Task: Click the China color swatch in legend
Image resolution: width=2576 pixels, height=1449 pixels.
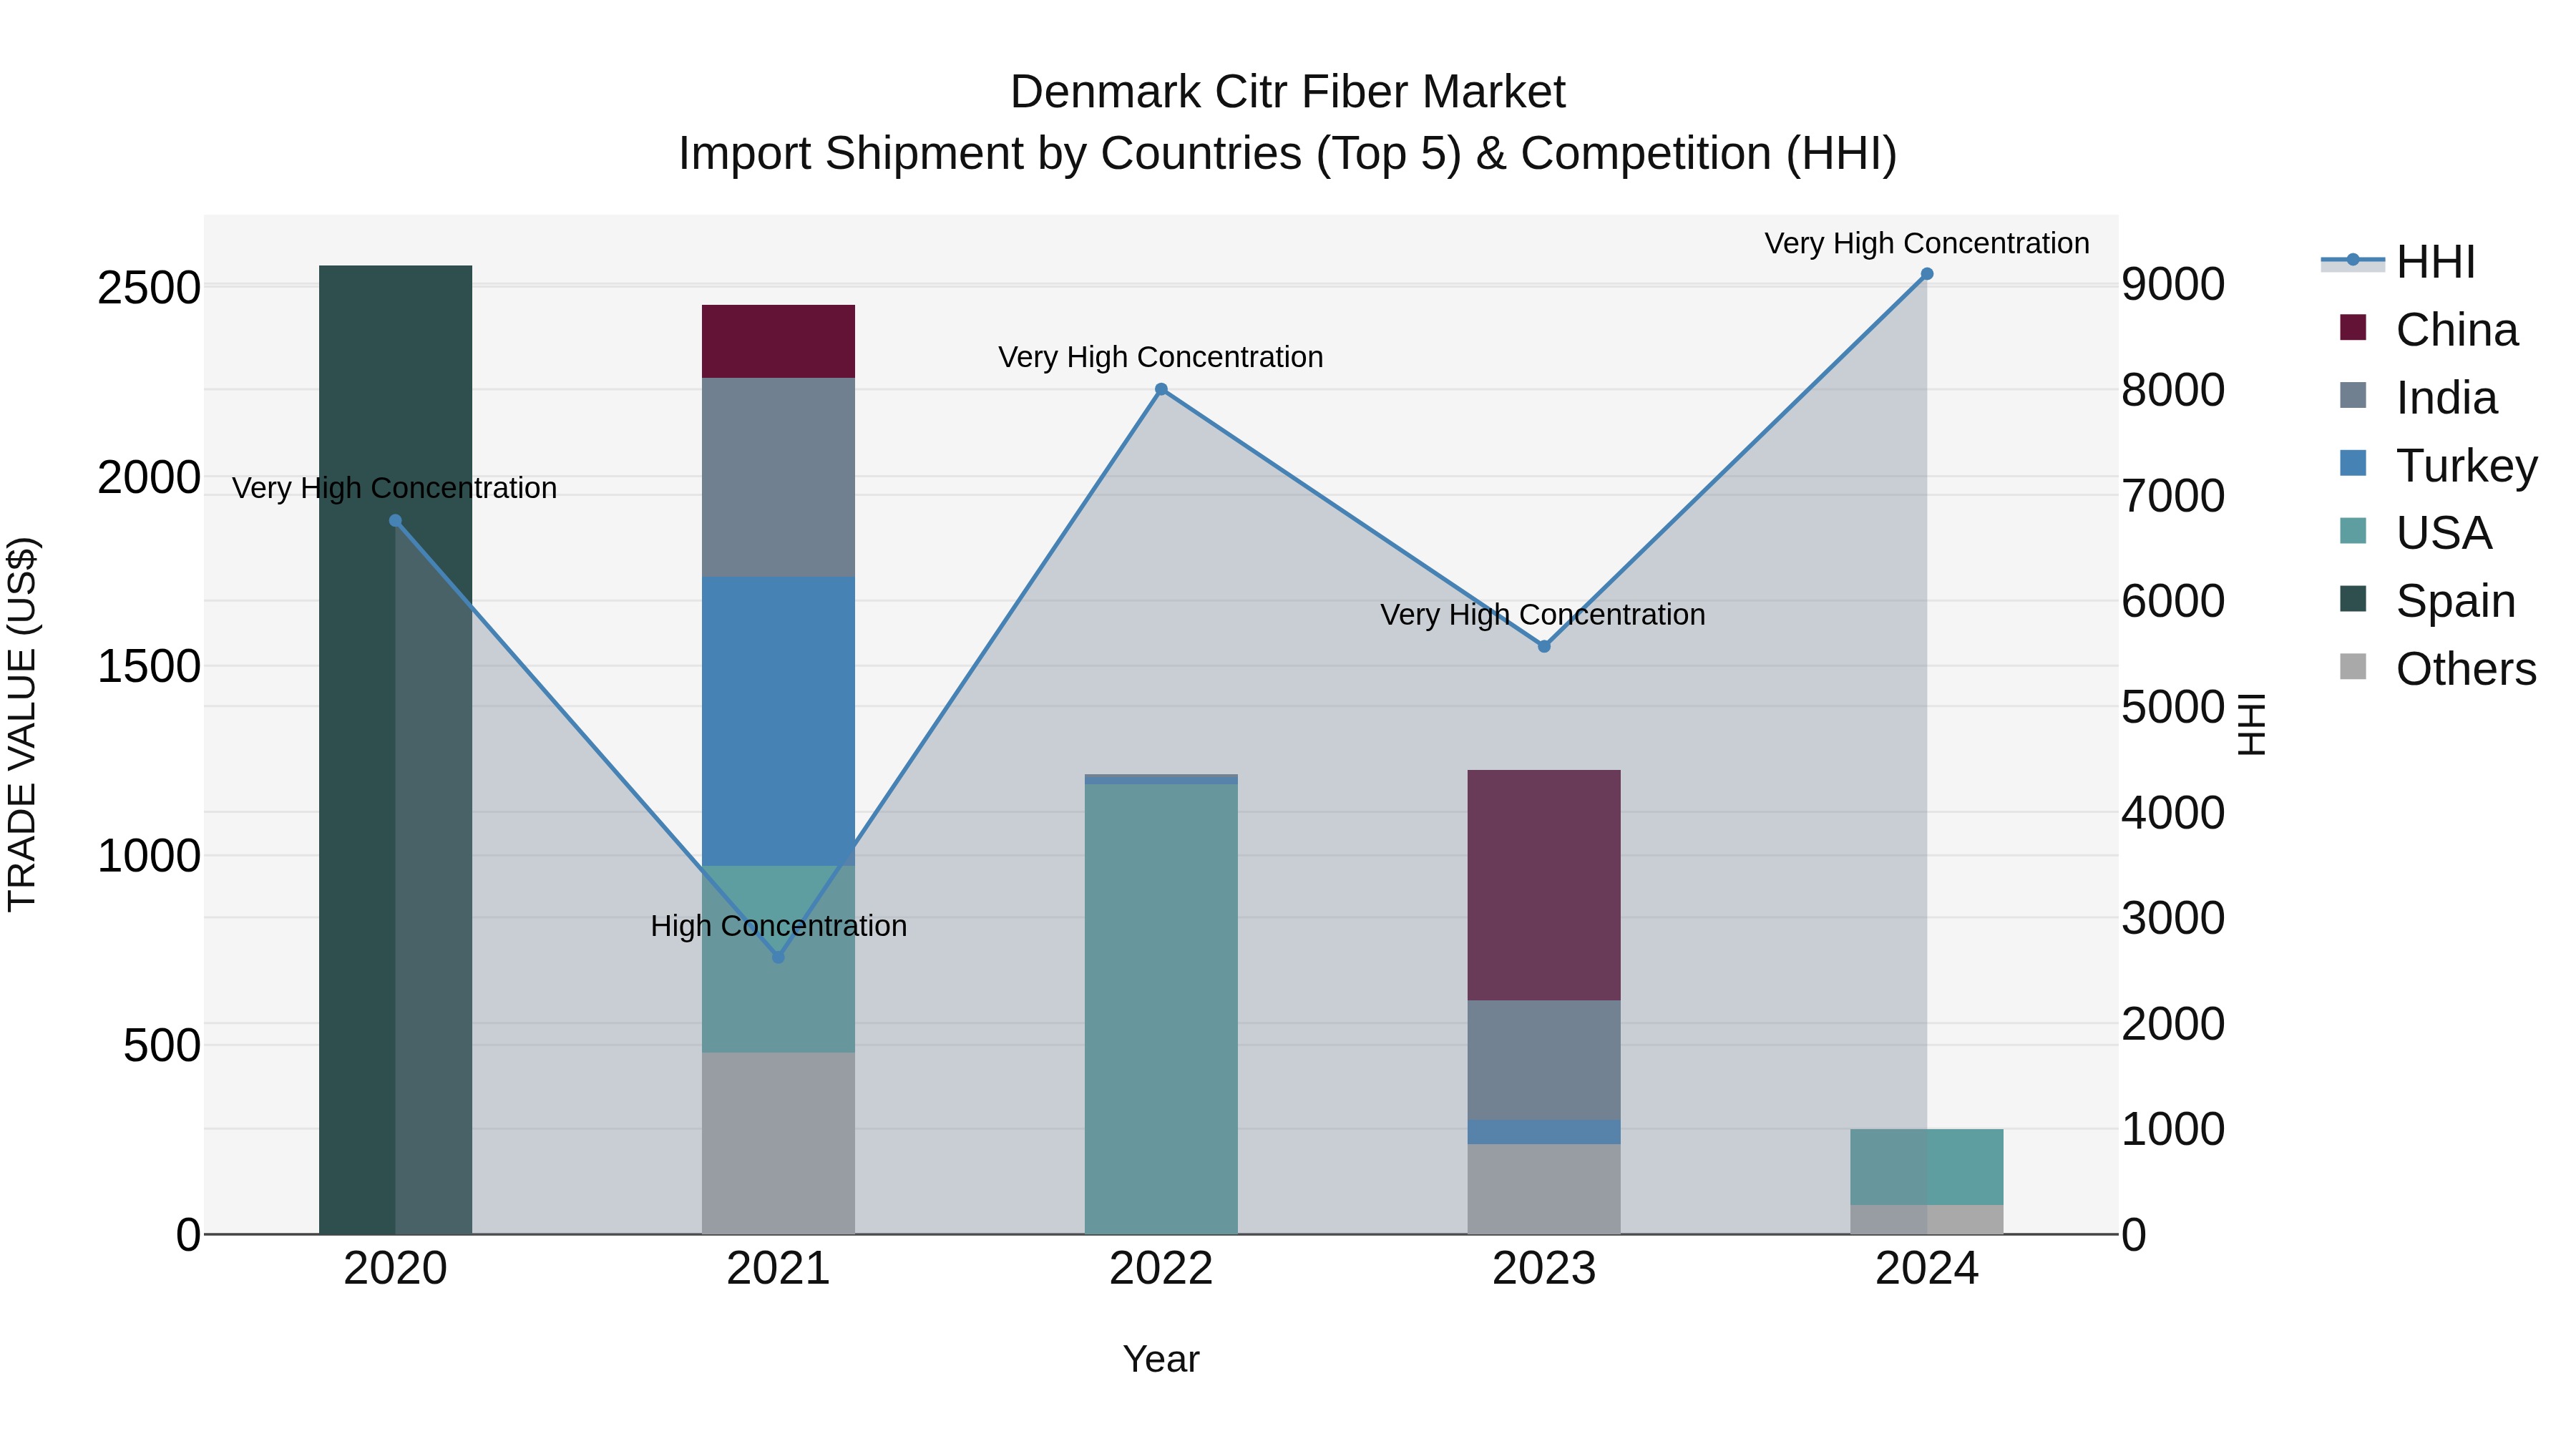Action: (x=2353, y=328)
